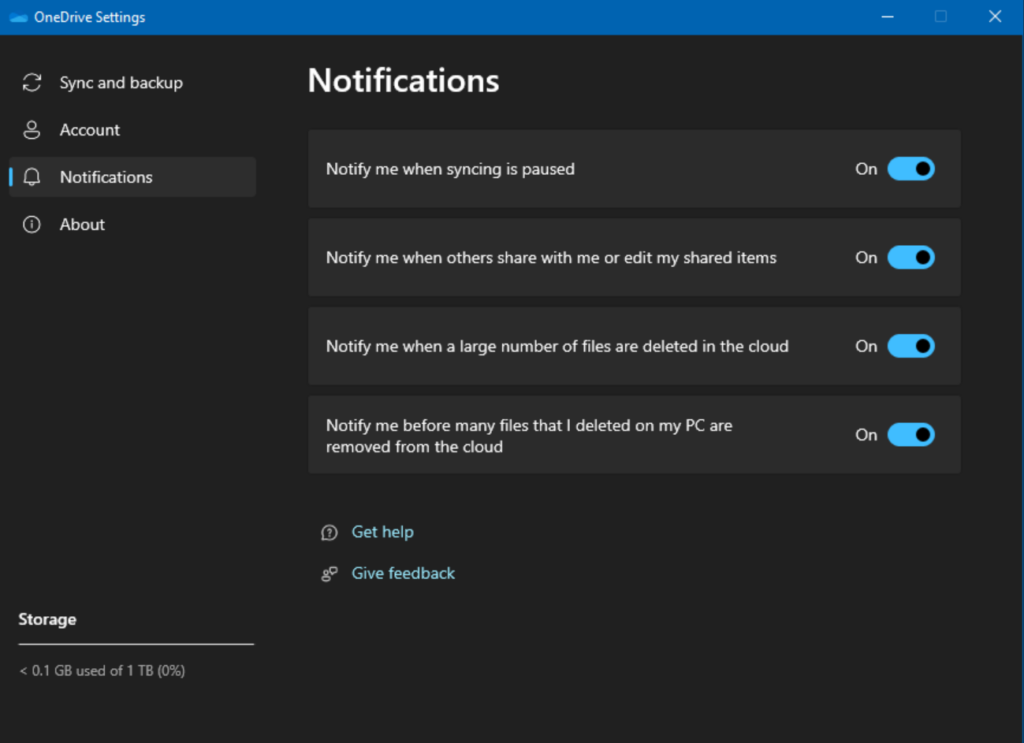Viewport: 1024px width, 743px height.
Task: Click the Storage heading
Action: (x=47, y=620)
